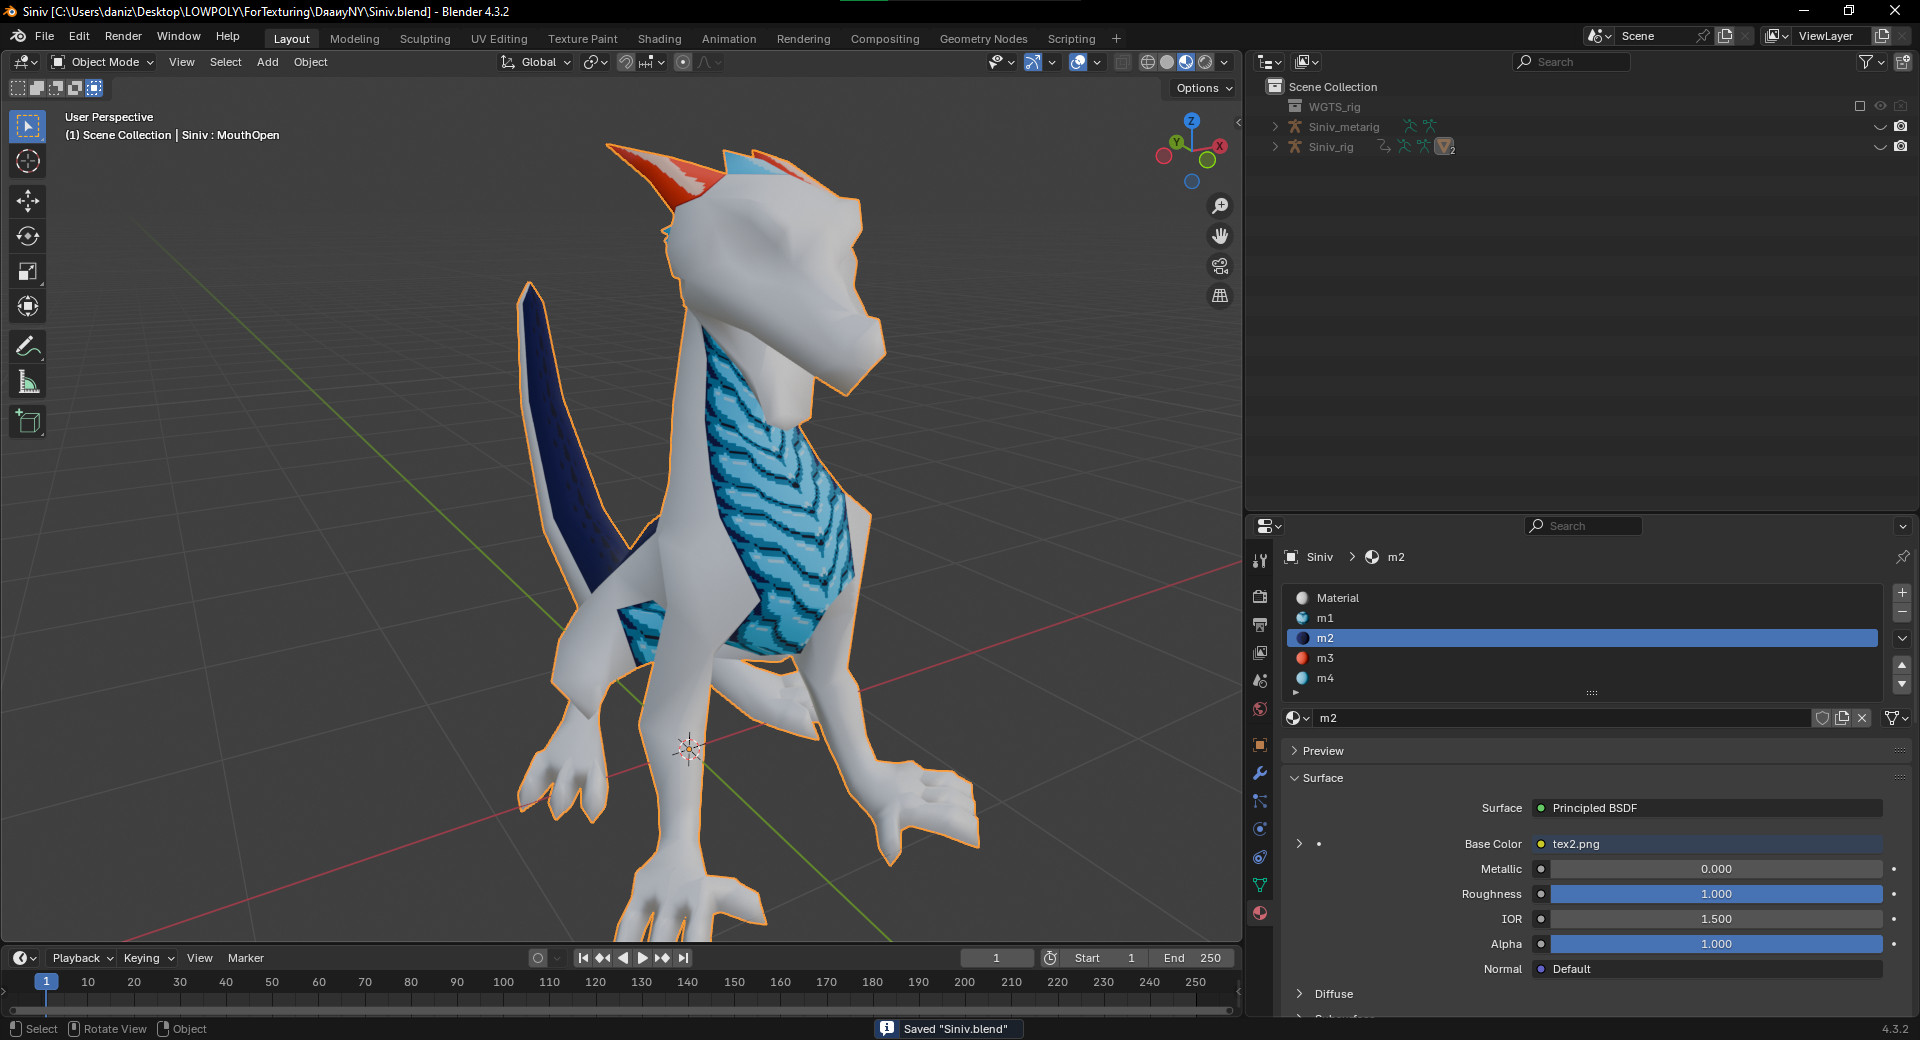
Task: Open the Output properties tab
Action: [1260, 624]
